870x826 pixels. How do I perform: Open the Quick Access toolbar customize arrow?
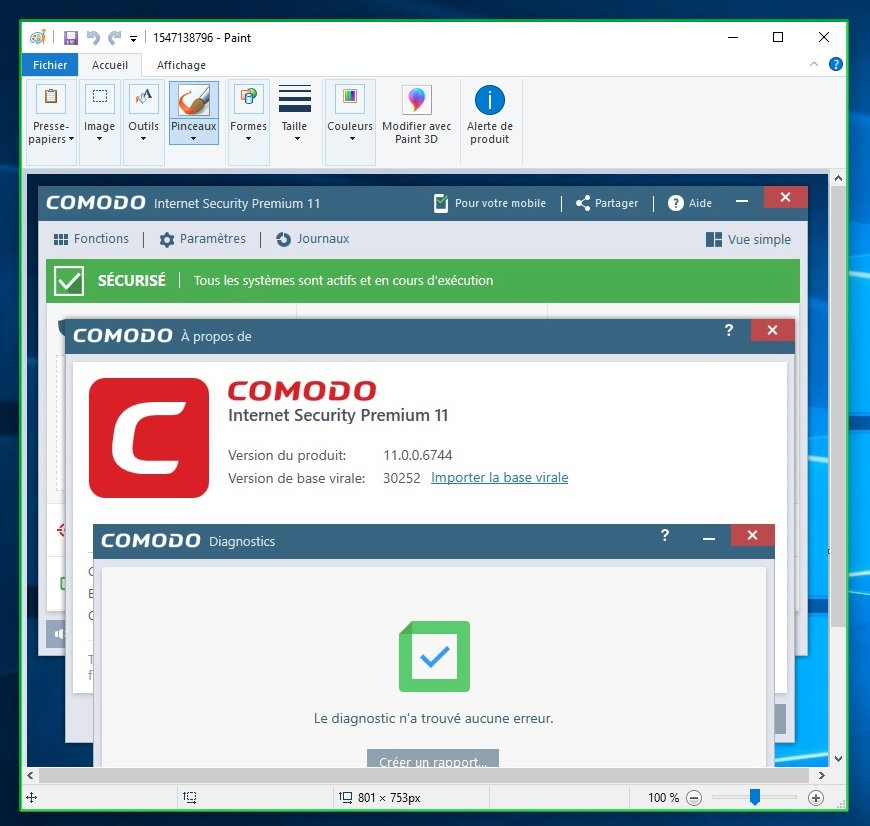pos(133,38)
